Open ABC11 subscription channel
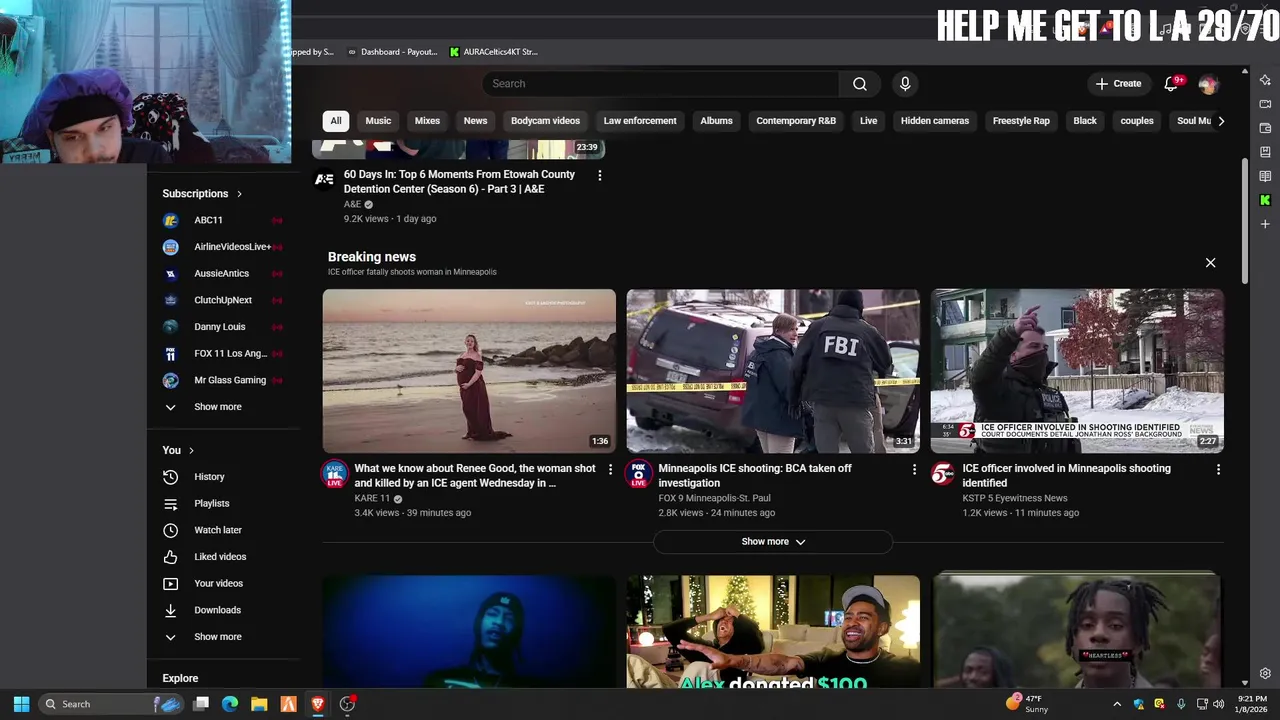 (x=224, y=220)
